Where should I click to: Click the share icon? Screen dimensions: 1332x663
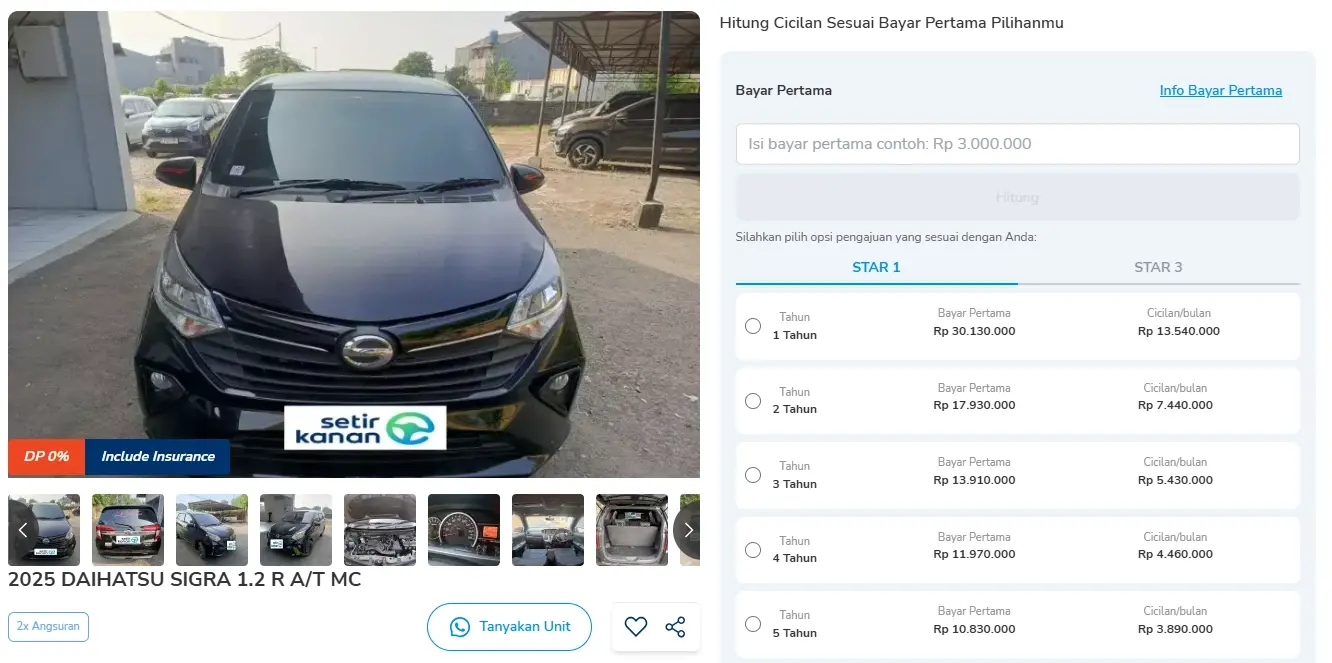[676, 627]
